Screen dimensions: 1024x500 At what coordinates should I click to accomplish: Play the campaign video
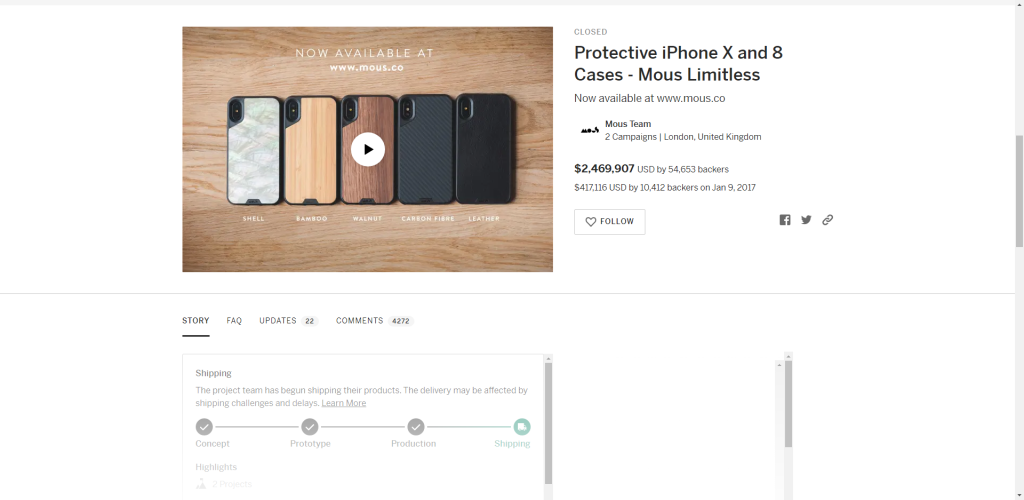(x=368, y=149)
